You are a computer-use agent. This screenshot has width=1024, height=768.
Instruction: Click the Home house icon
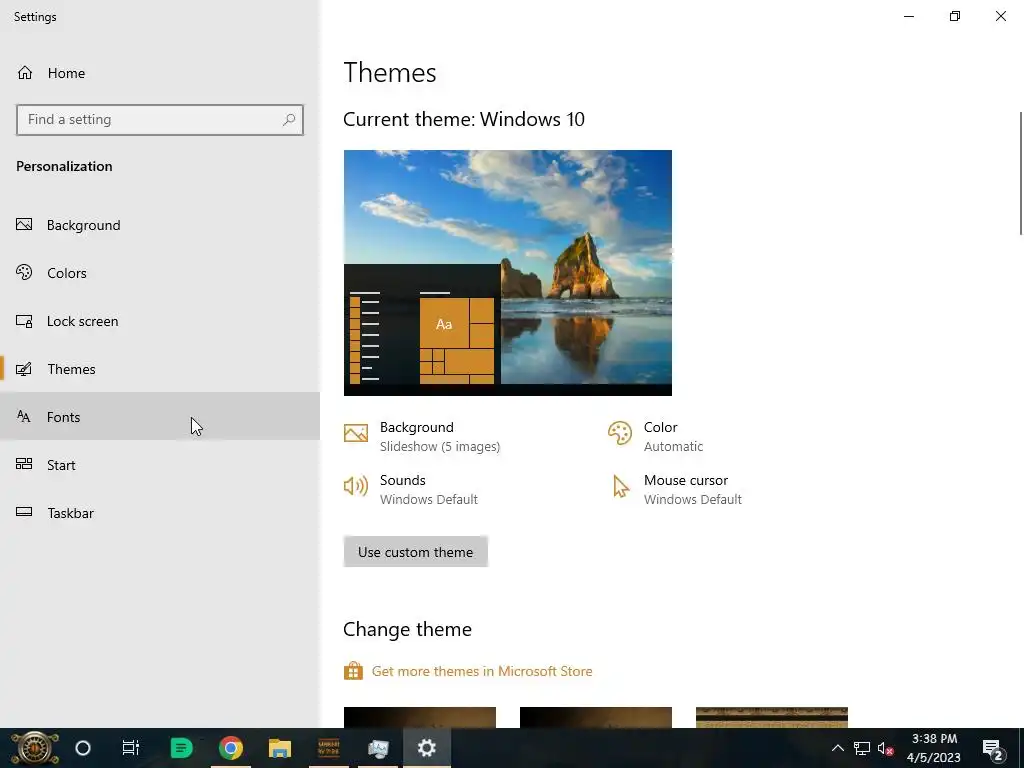click(x=25, y=72)
